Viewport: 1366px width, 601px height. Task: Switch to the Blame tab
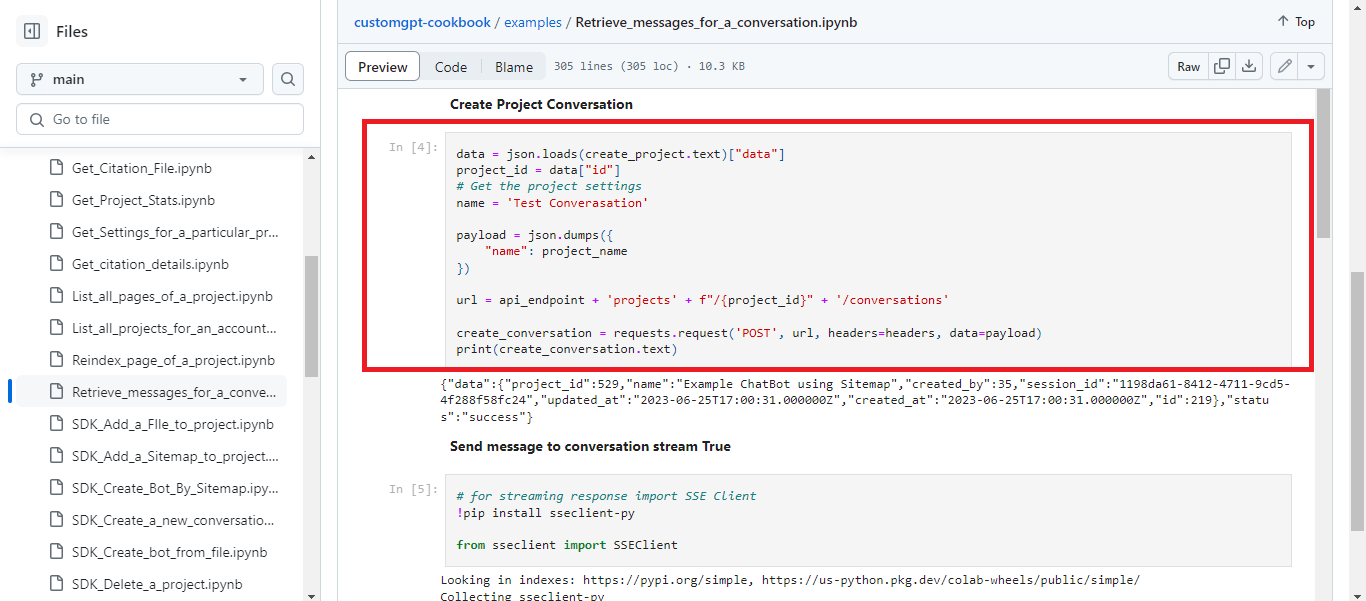tap(513, 66)
